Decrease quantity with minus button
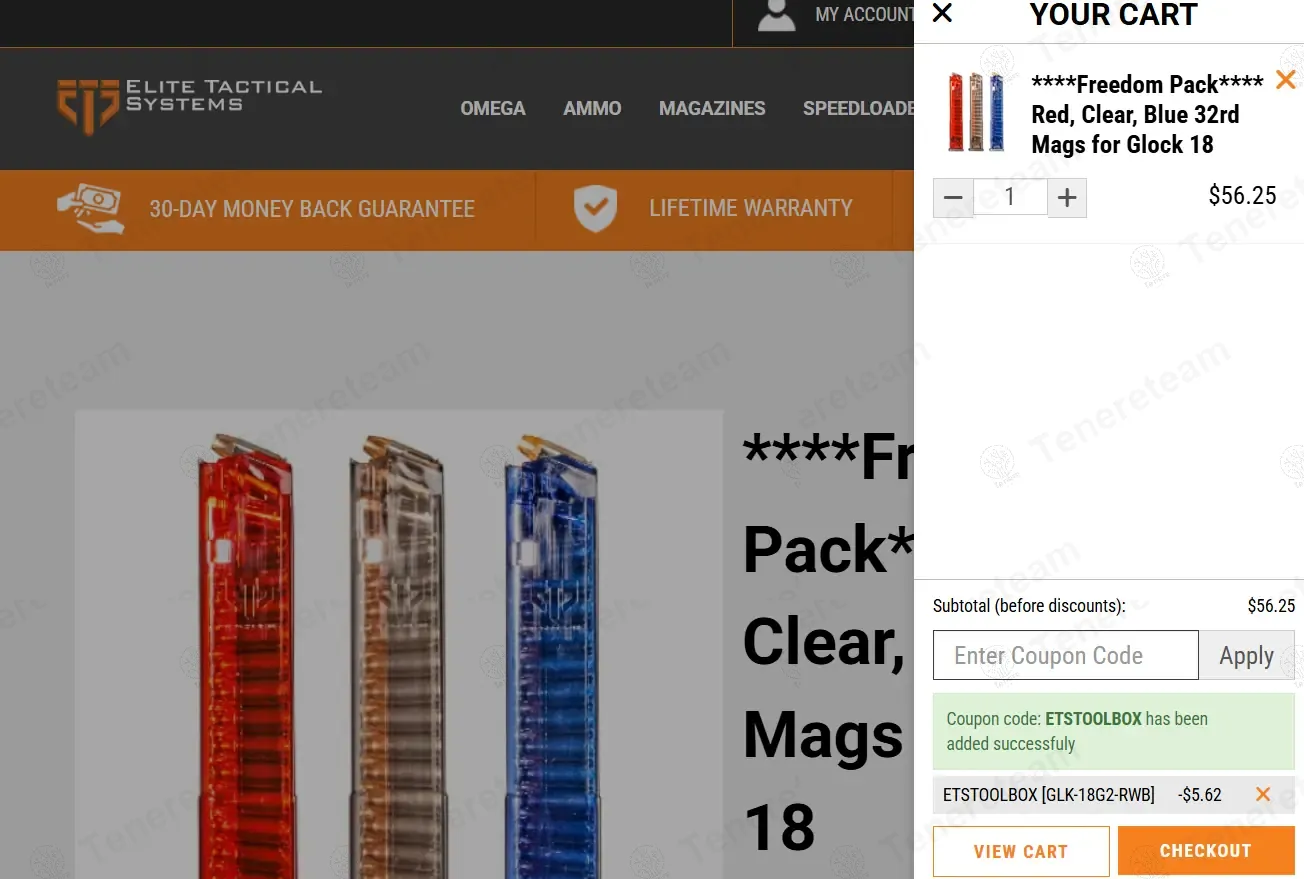Viewport: 1304px width, 879px height. click(x=953, y=198)
